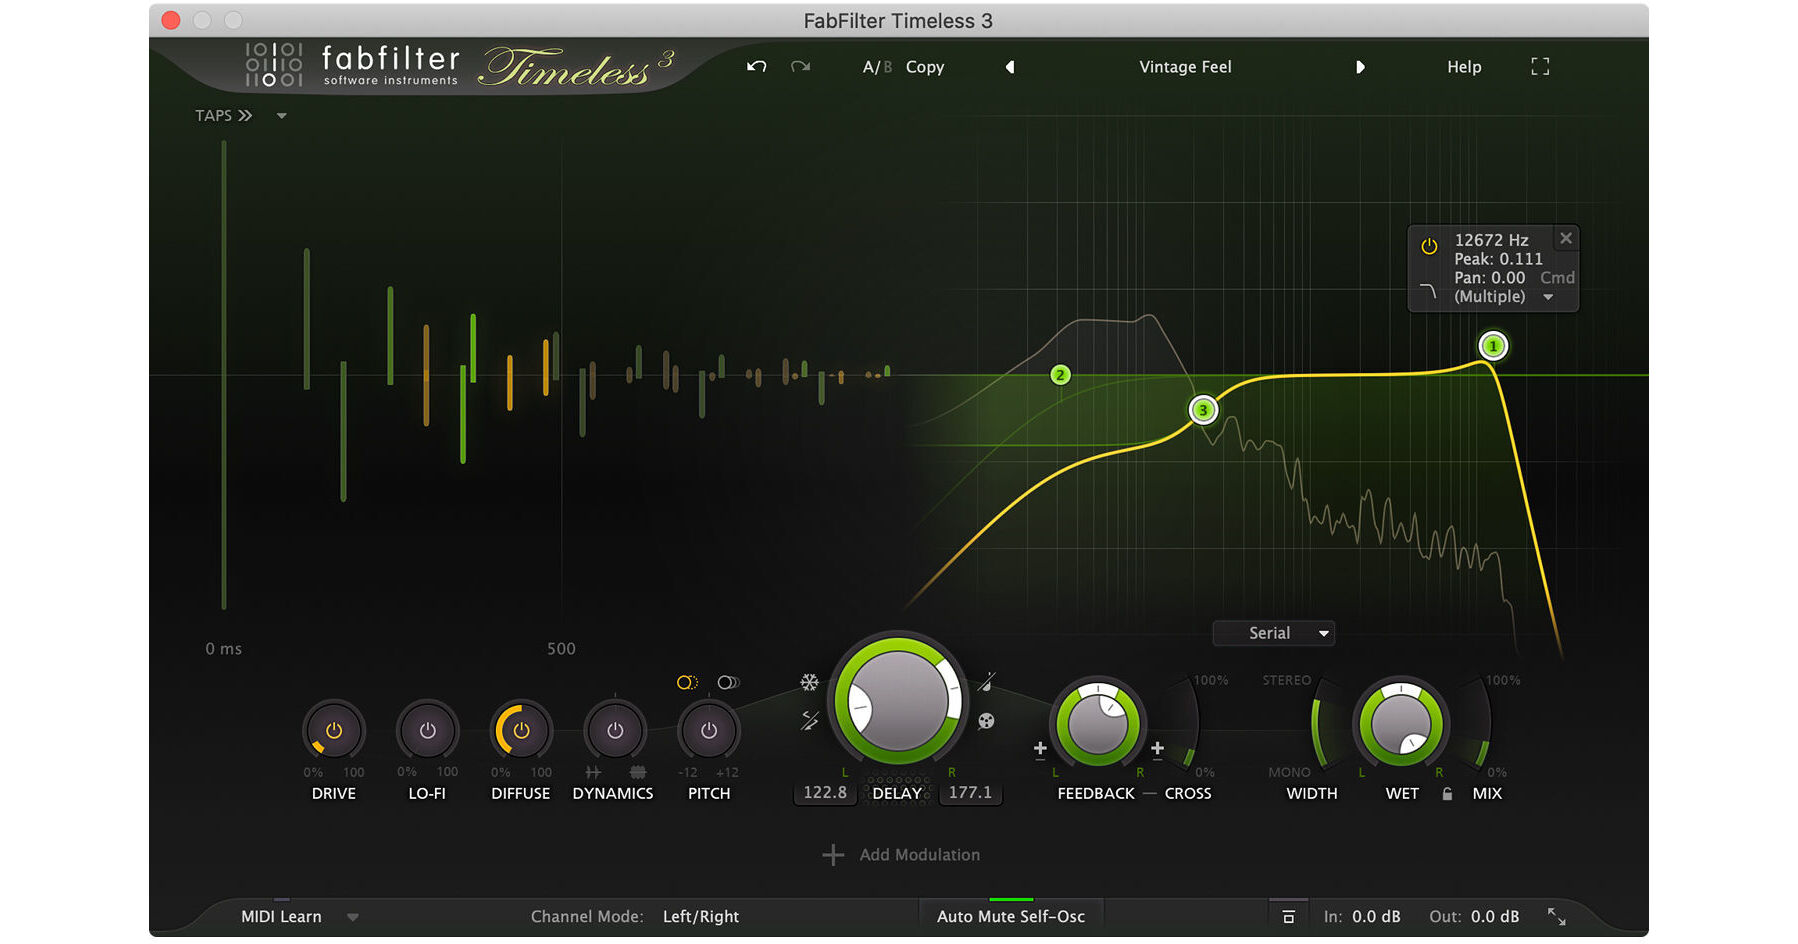
Task: Click the full-screen resize icon next to Help
Action: click(1540, 66)
